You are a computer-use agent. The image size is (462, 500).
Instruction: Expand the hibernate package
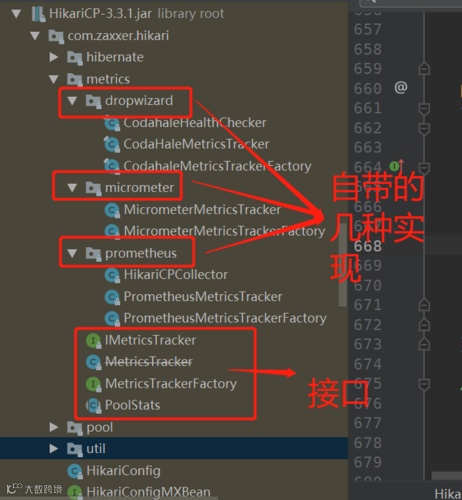[54, 57]
